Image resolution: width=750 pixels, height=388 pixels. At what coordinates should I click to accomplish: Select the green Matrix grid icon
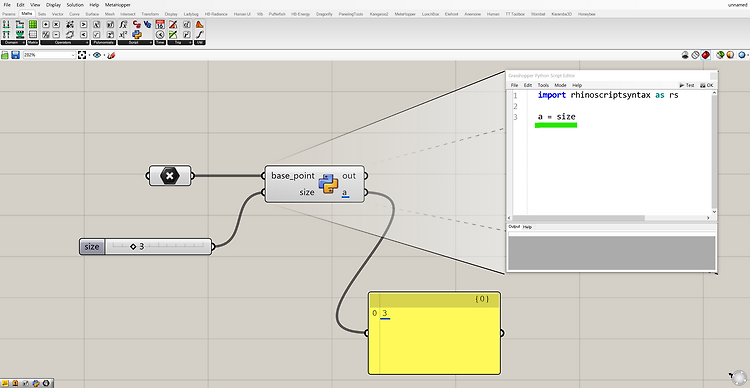coord(33,24)
